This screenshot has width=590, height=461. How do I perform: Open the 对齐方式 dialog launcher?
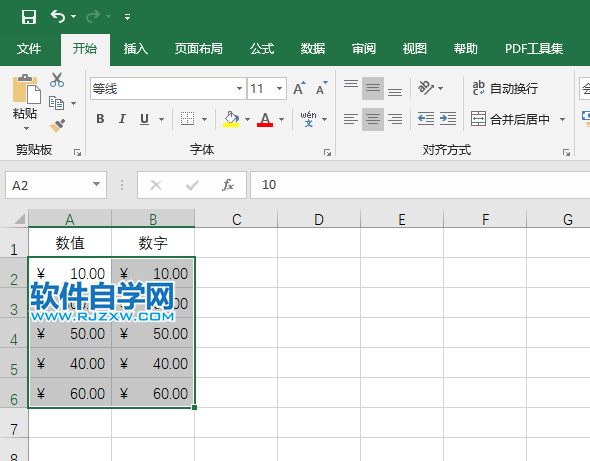click(567, 152)
